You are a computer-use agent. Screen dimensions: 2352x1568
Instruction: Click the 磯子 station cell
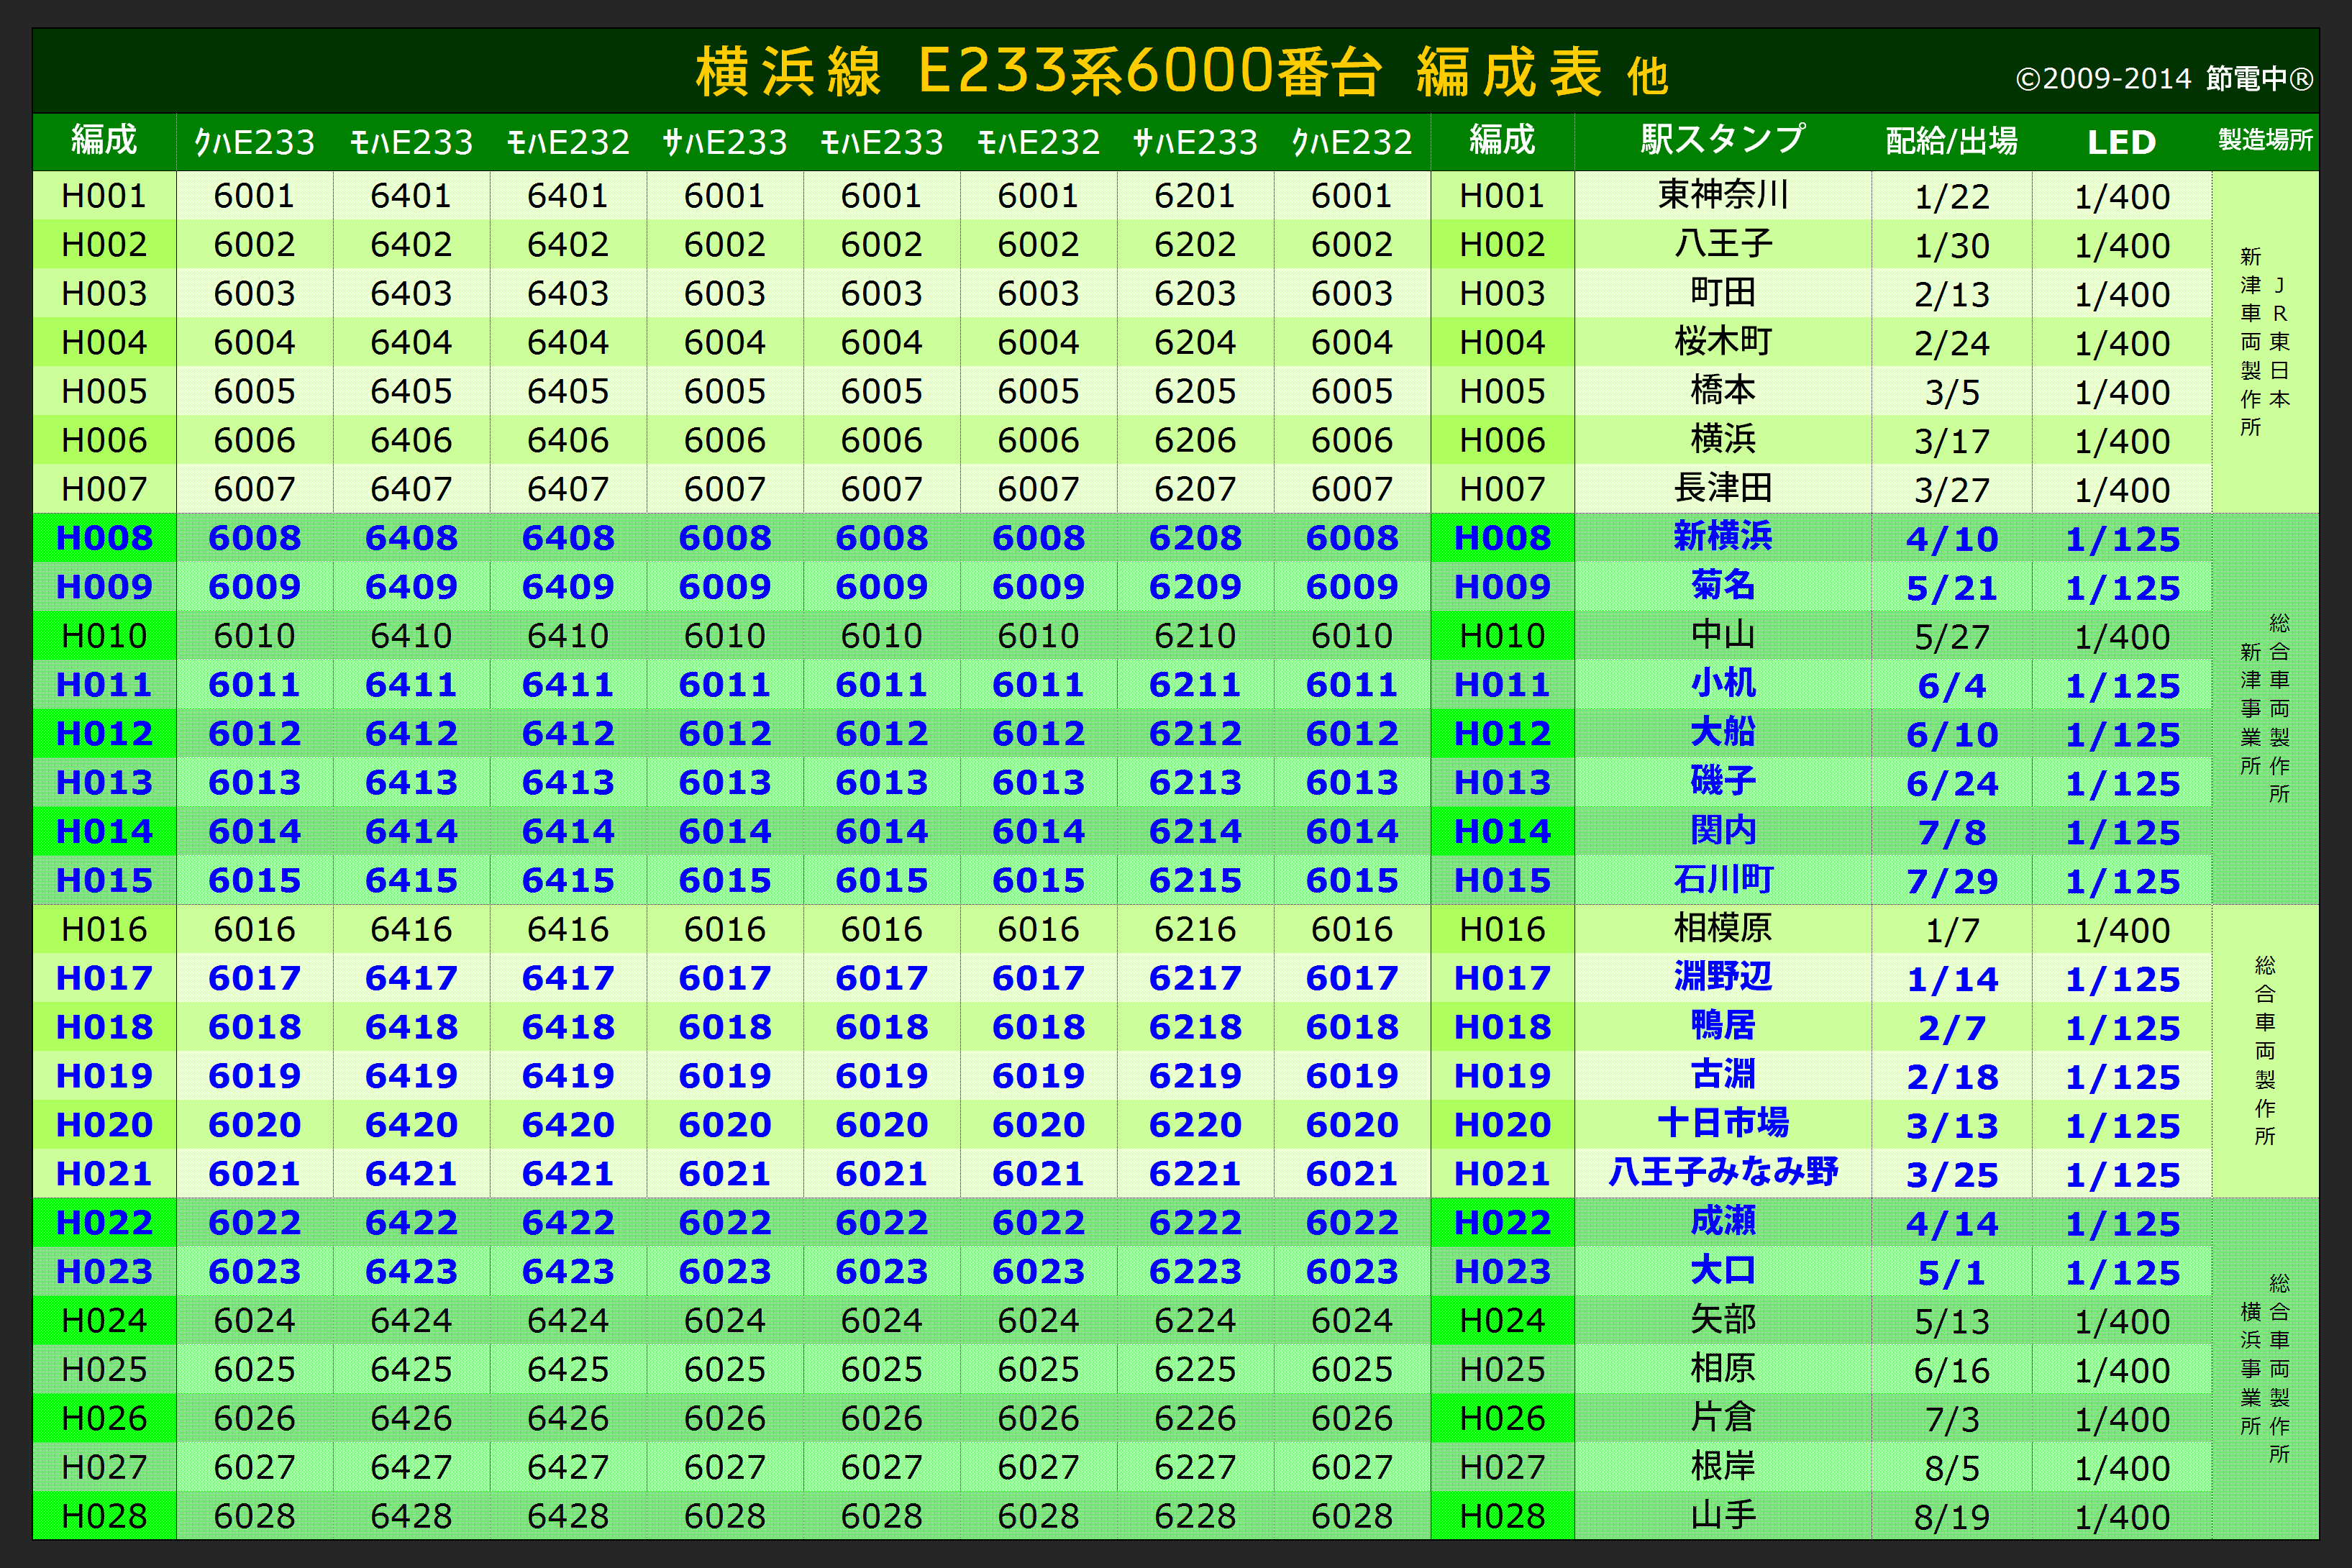point(1722,781)
